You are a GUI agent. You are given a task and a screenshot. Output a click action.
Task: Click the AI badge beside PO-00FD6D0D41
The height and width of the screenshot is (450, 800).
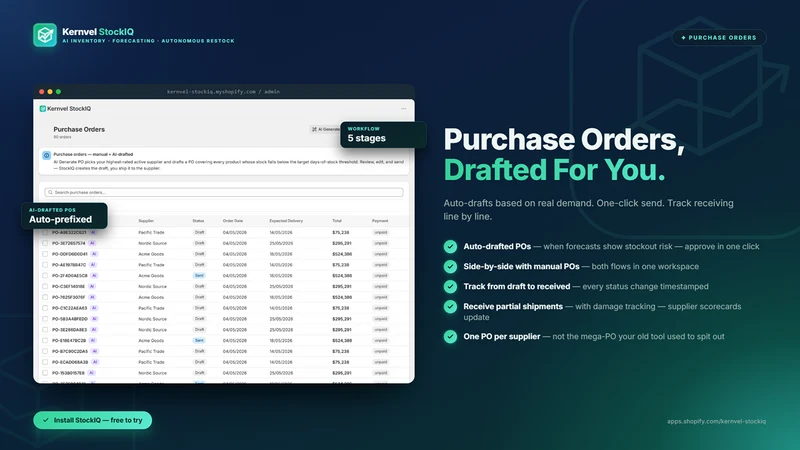[94, 254]
